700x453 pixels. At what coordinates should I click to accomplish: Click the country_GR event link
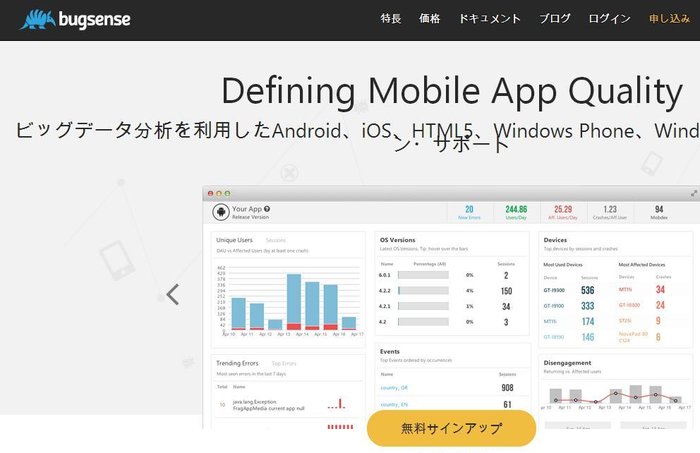click(x=394, y=387)
